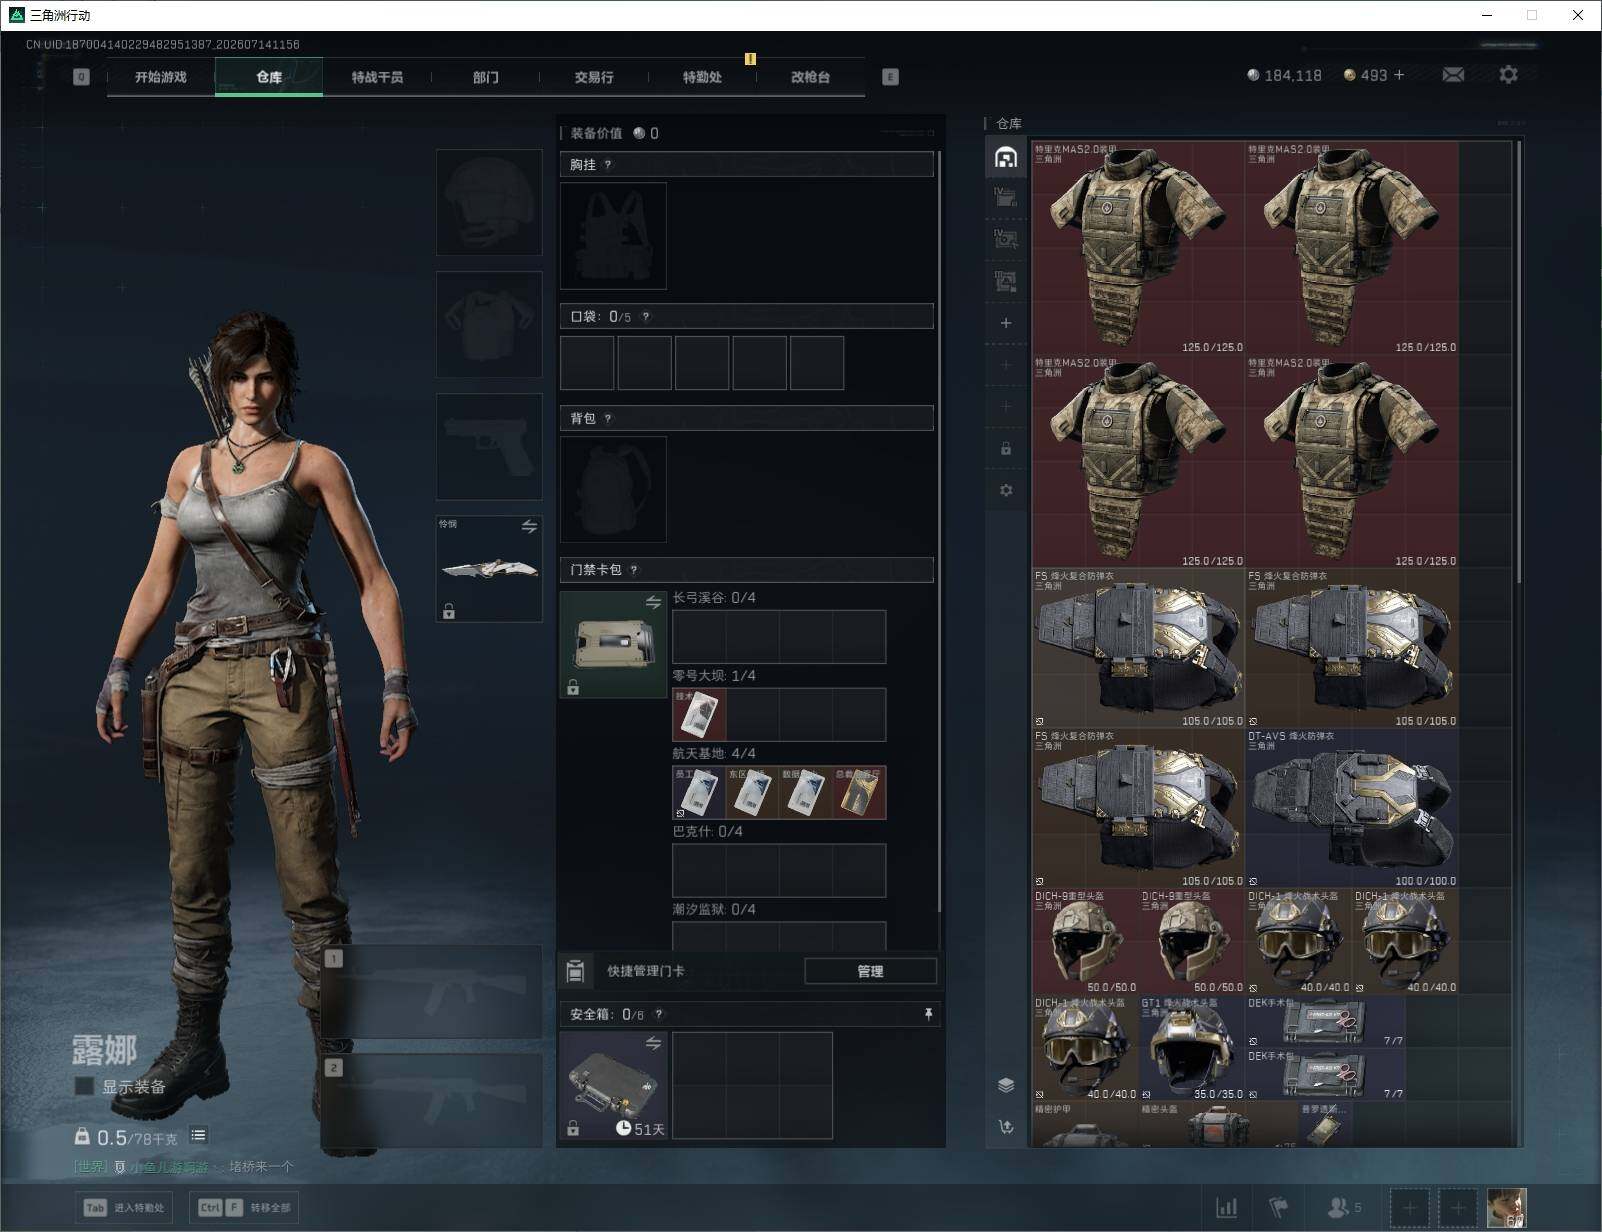
Task: Switch to the 特战干员 tab
Action: pos(377,77)
